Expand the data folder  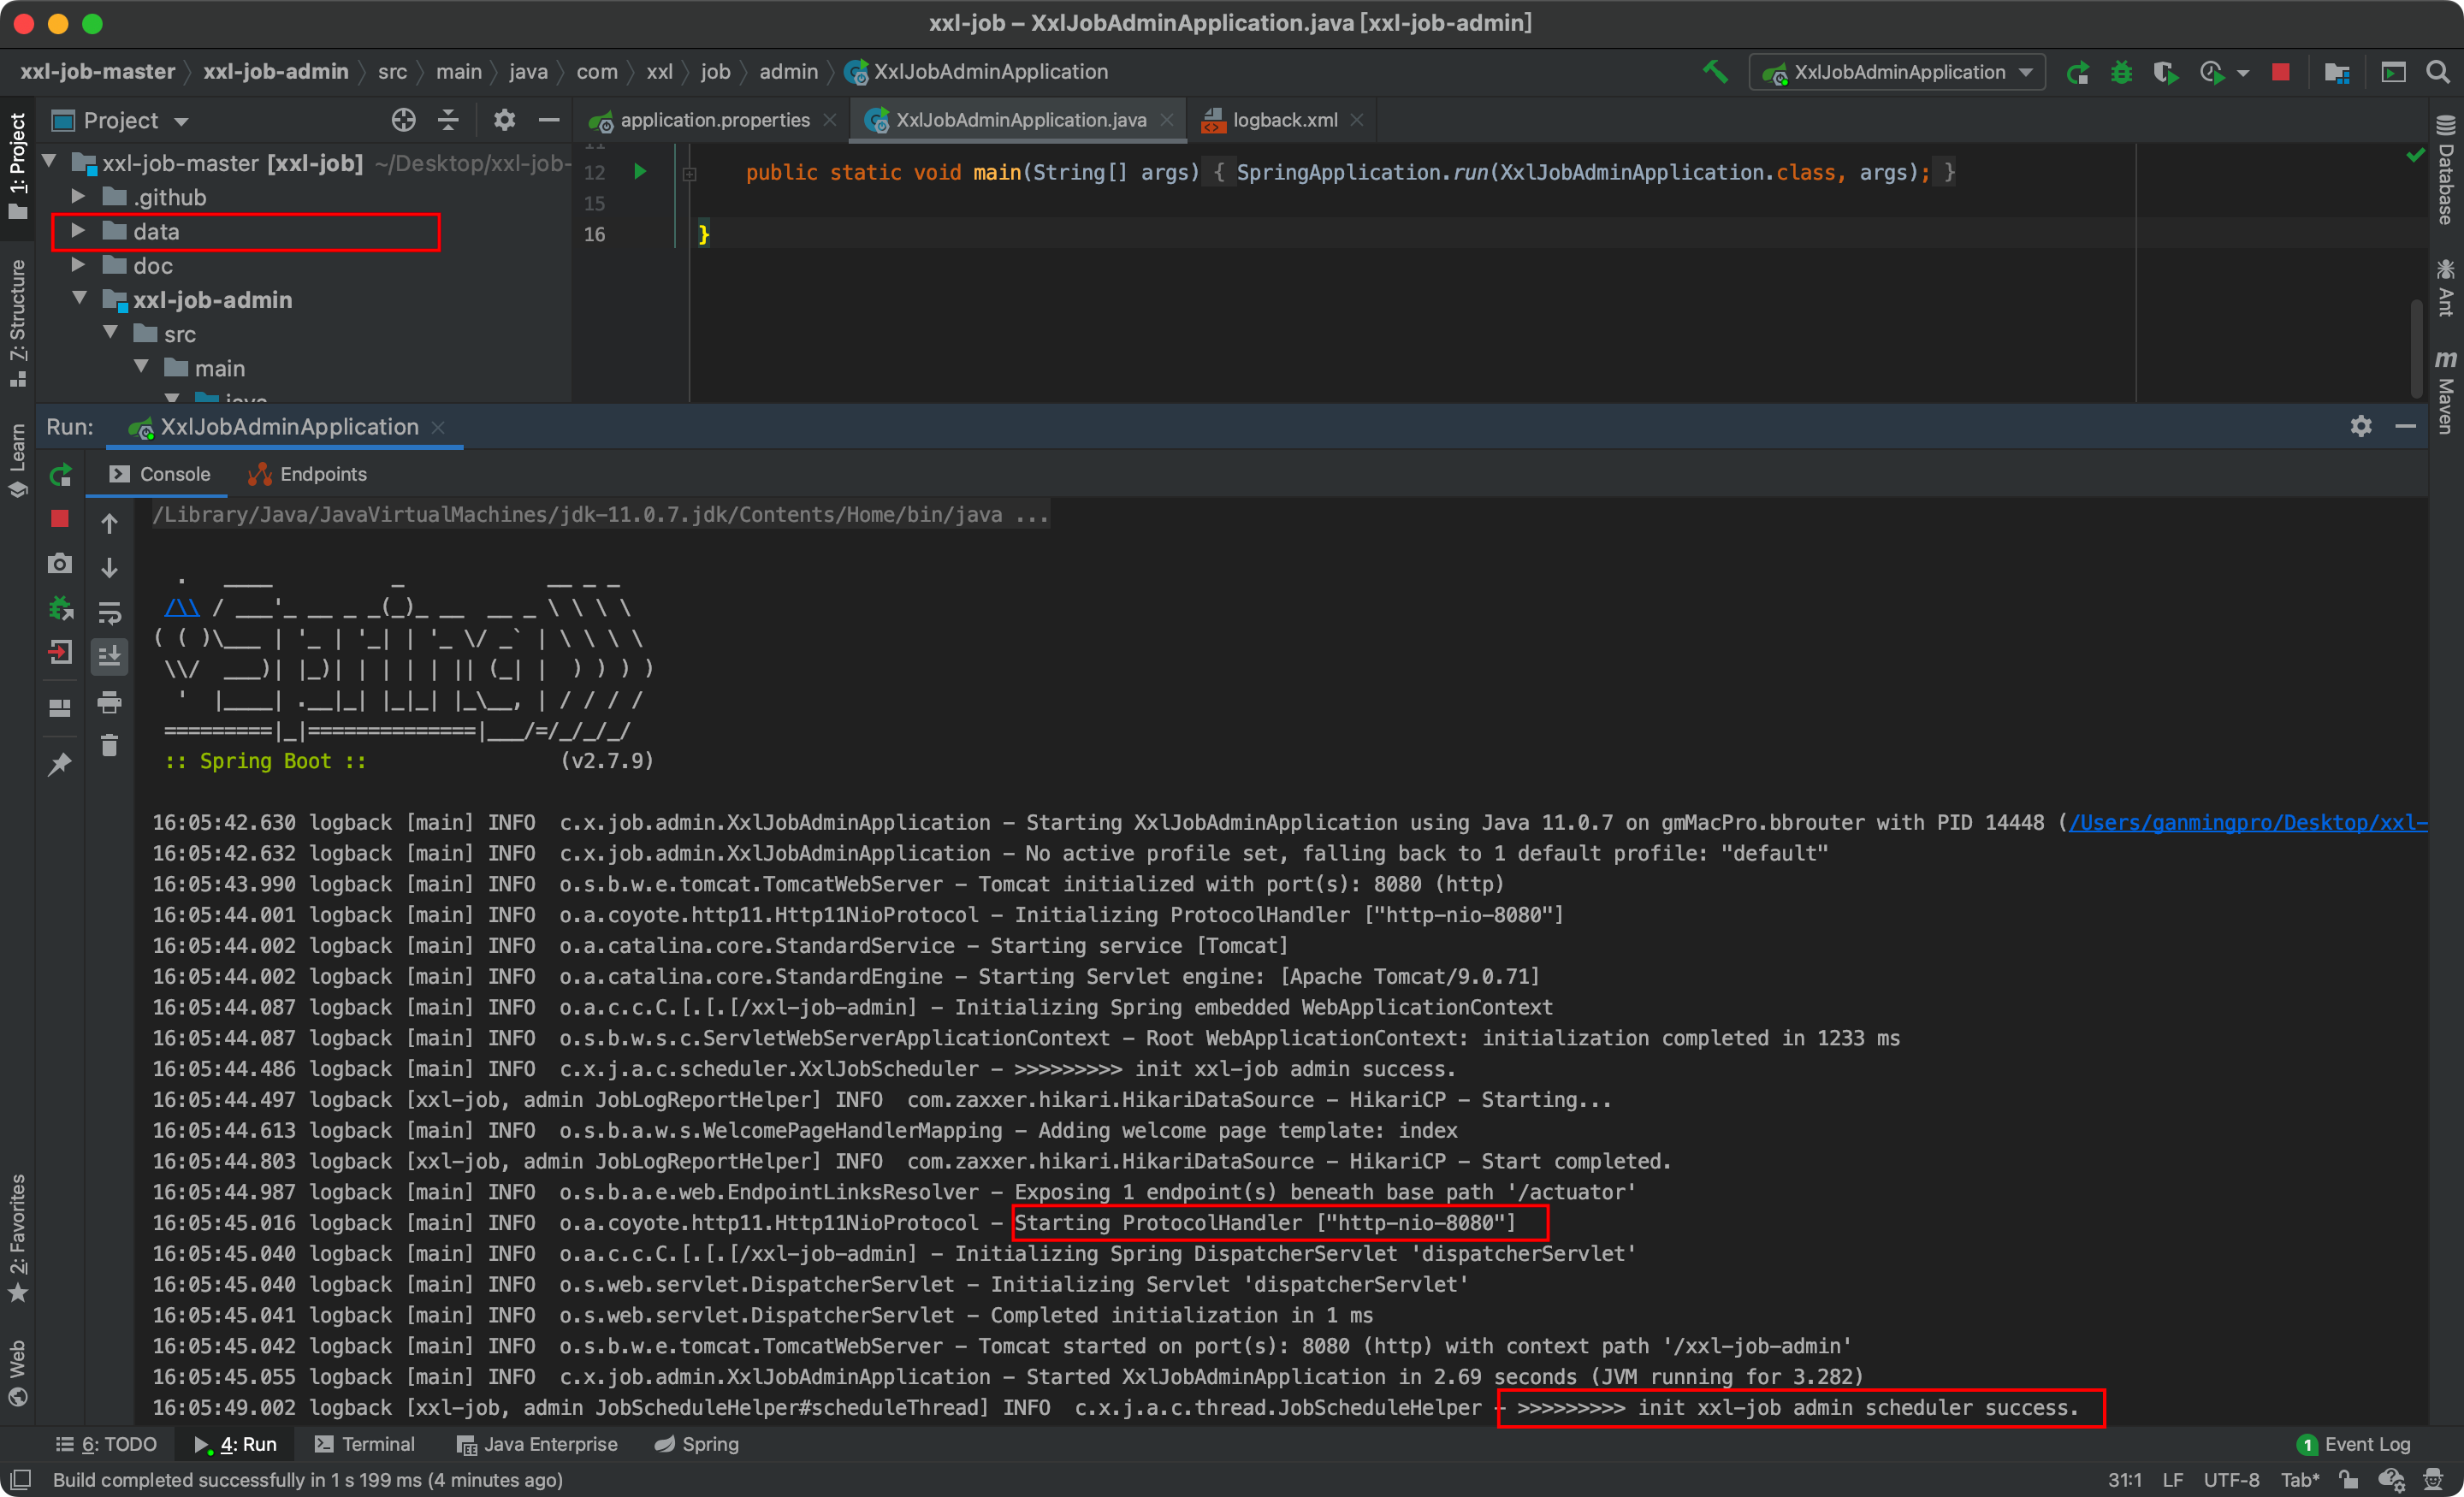coord(79,231)
